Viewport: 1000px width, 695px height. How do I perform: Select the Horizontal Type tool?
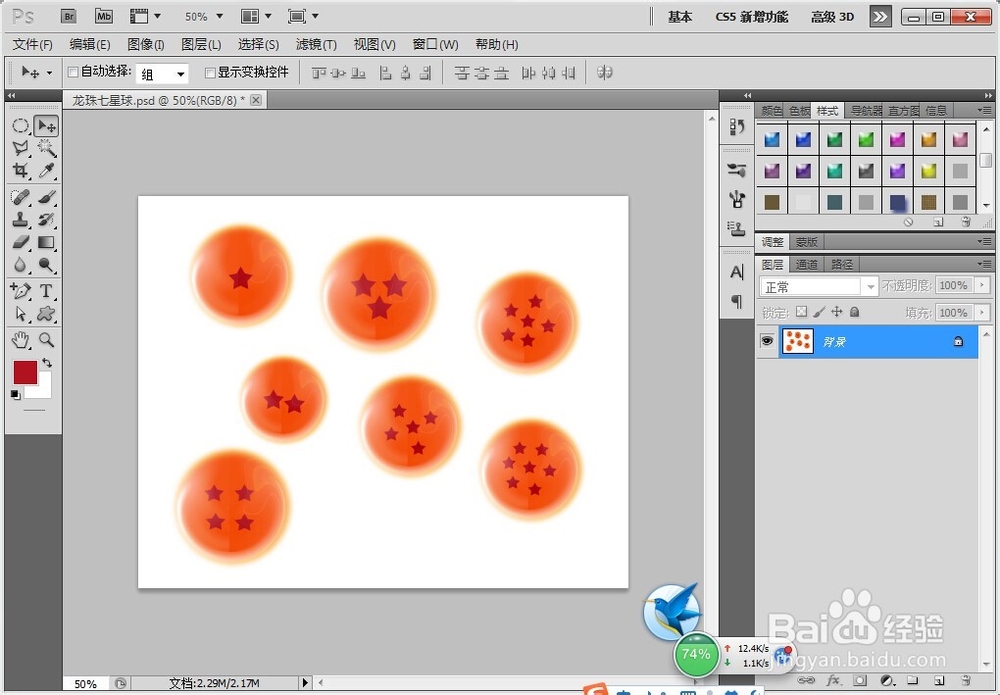point(46,291)
